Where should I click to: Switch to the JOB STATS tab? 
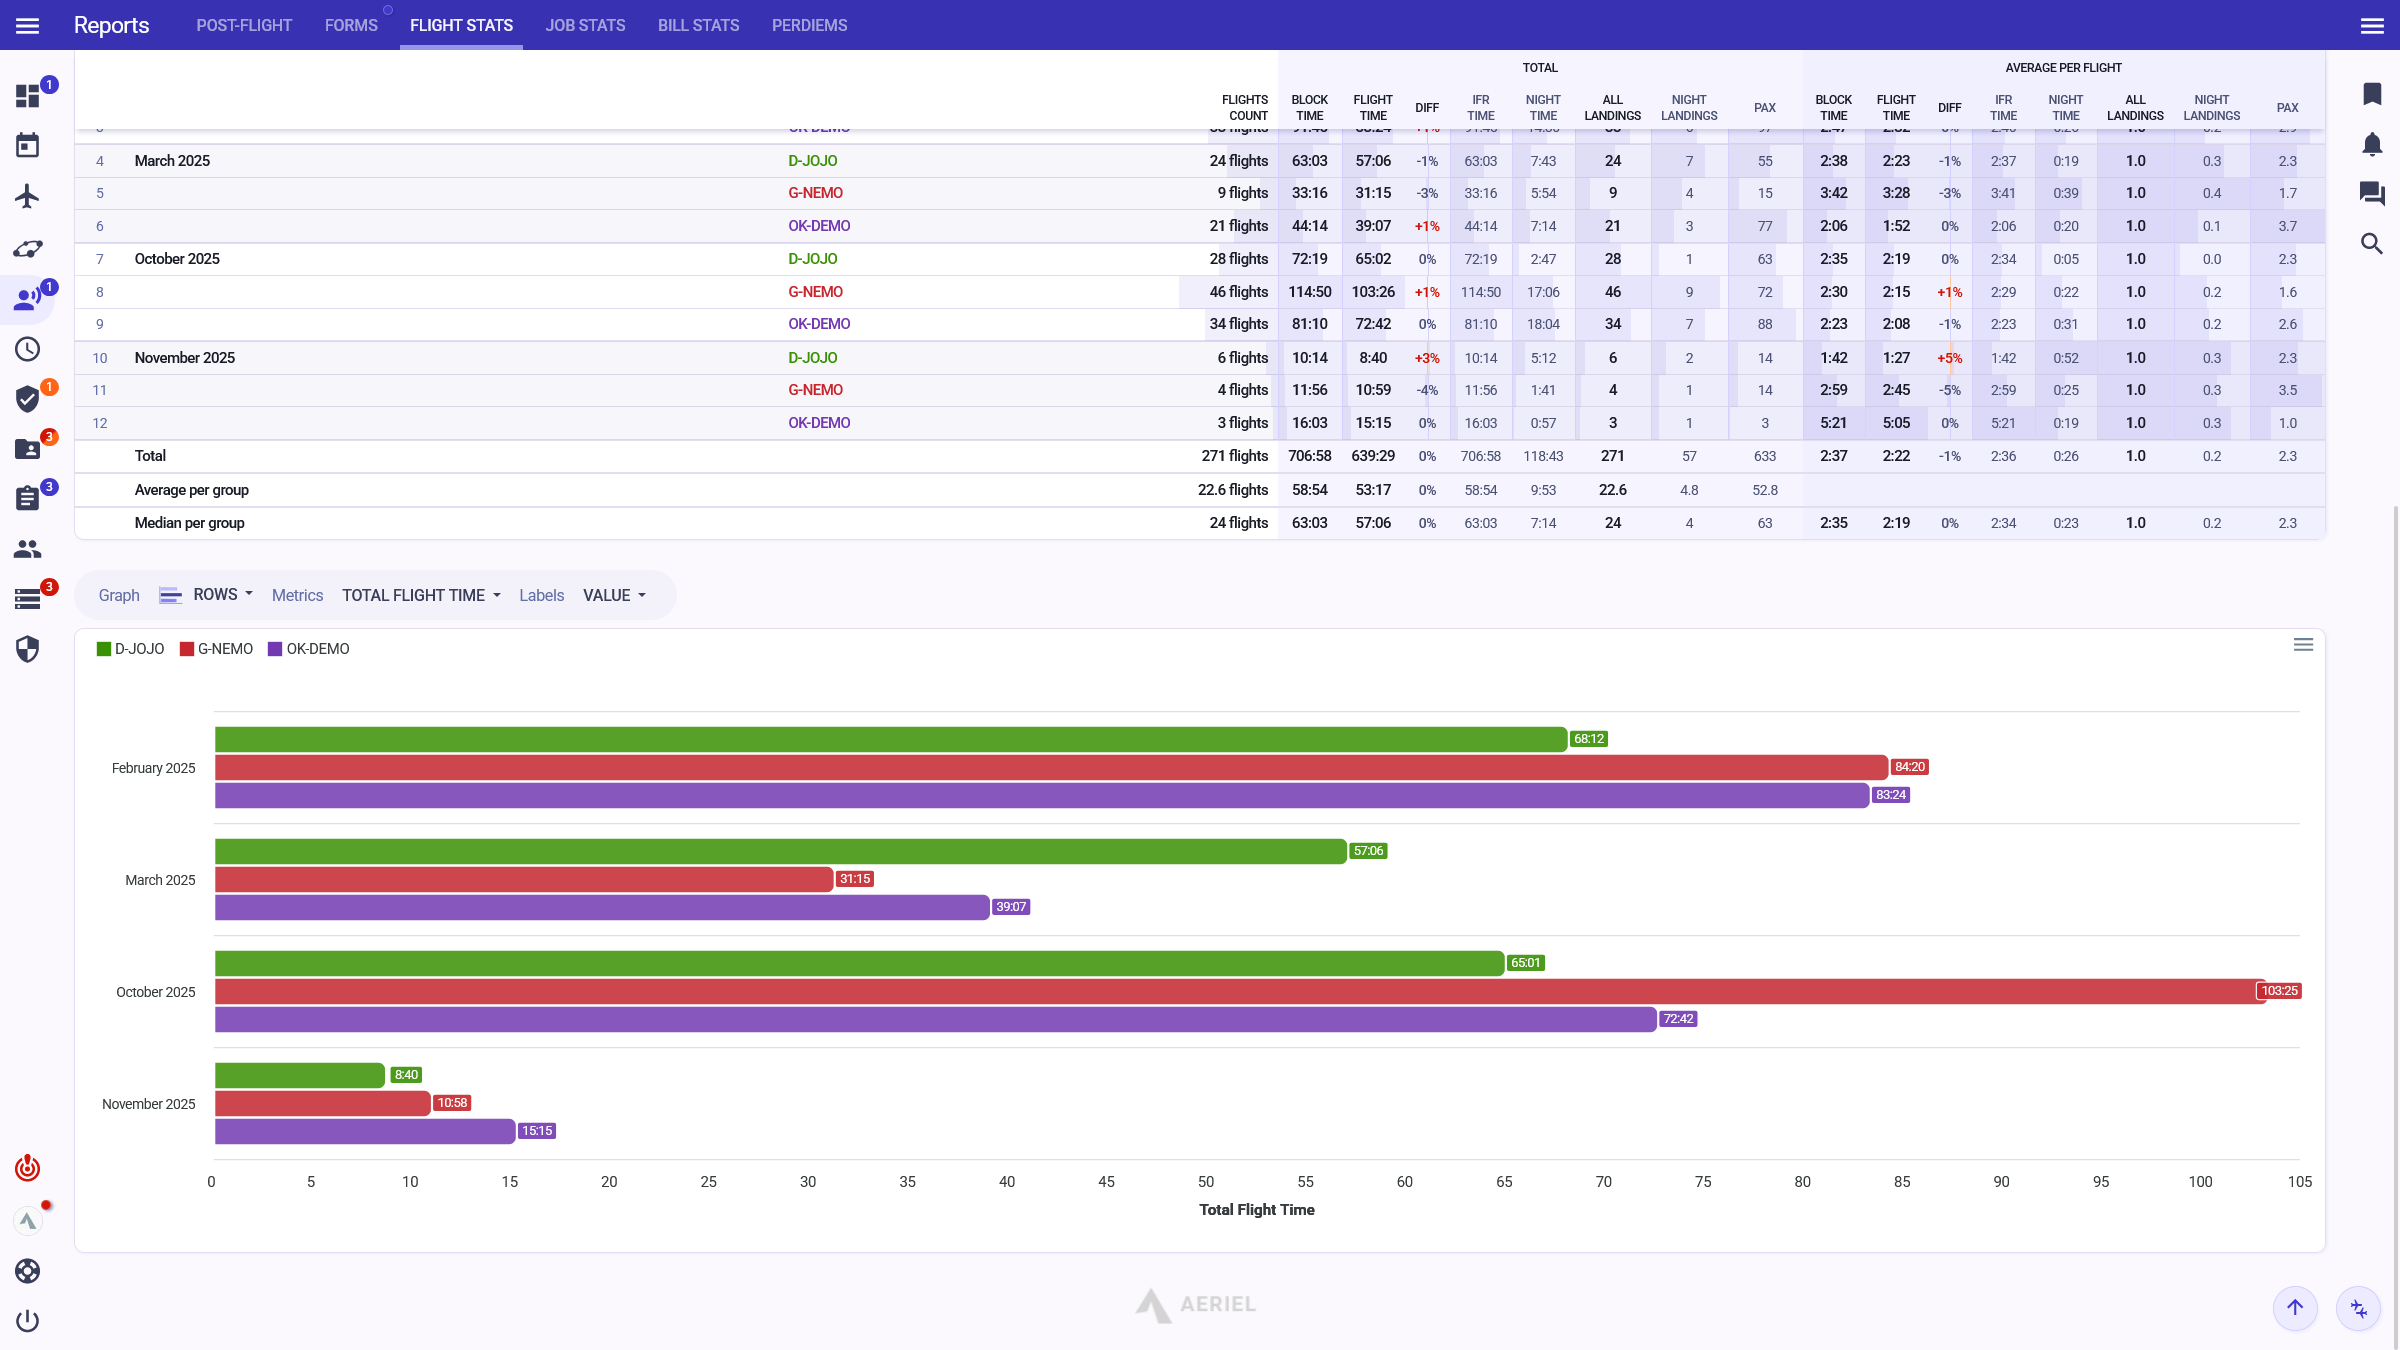coord(585,25)
